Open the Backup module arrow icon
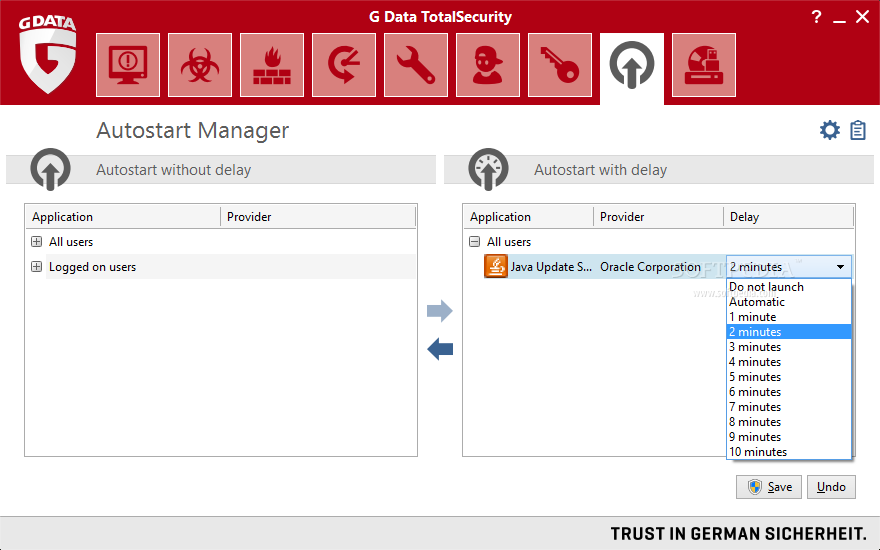880x550 pixels. 343,65
